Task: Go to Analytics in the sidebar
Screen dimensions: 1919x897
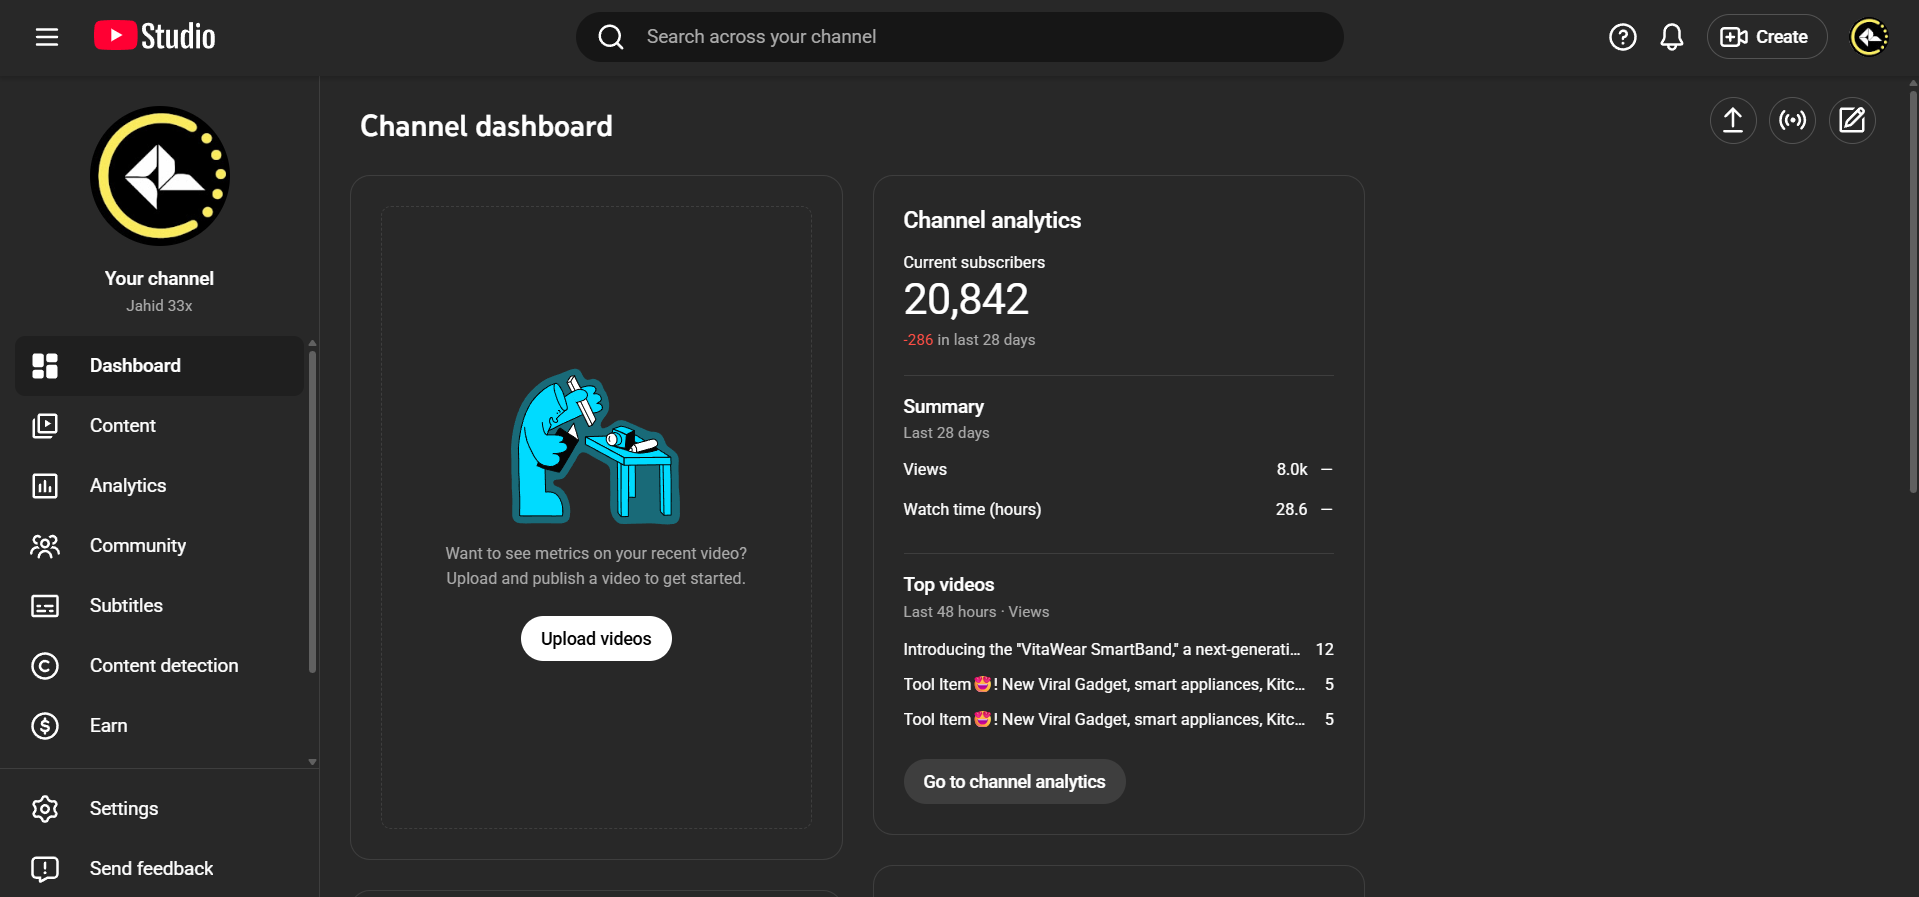Action: (128, 486)
